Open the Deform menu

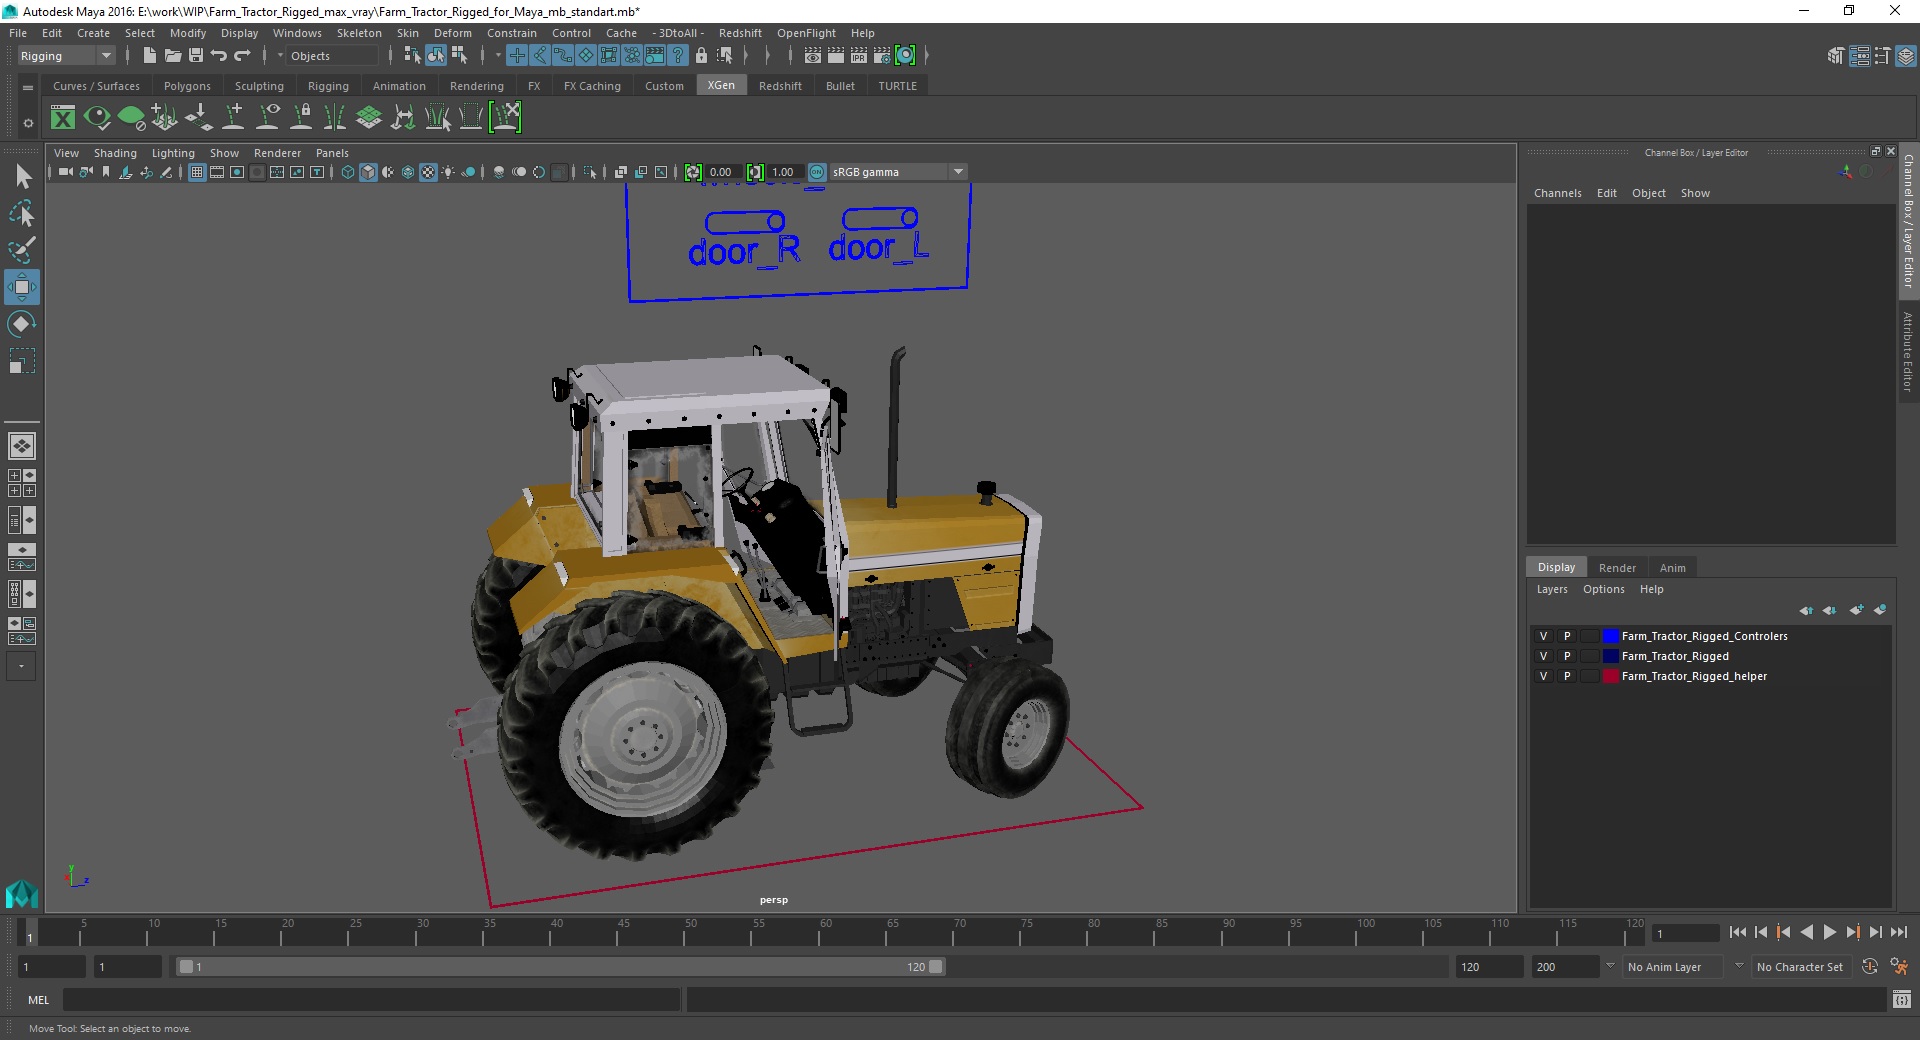452,33
